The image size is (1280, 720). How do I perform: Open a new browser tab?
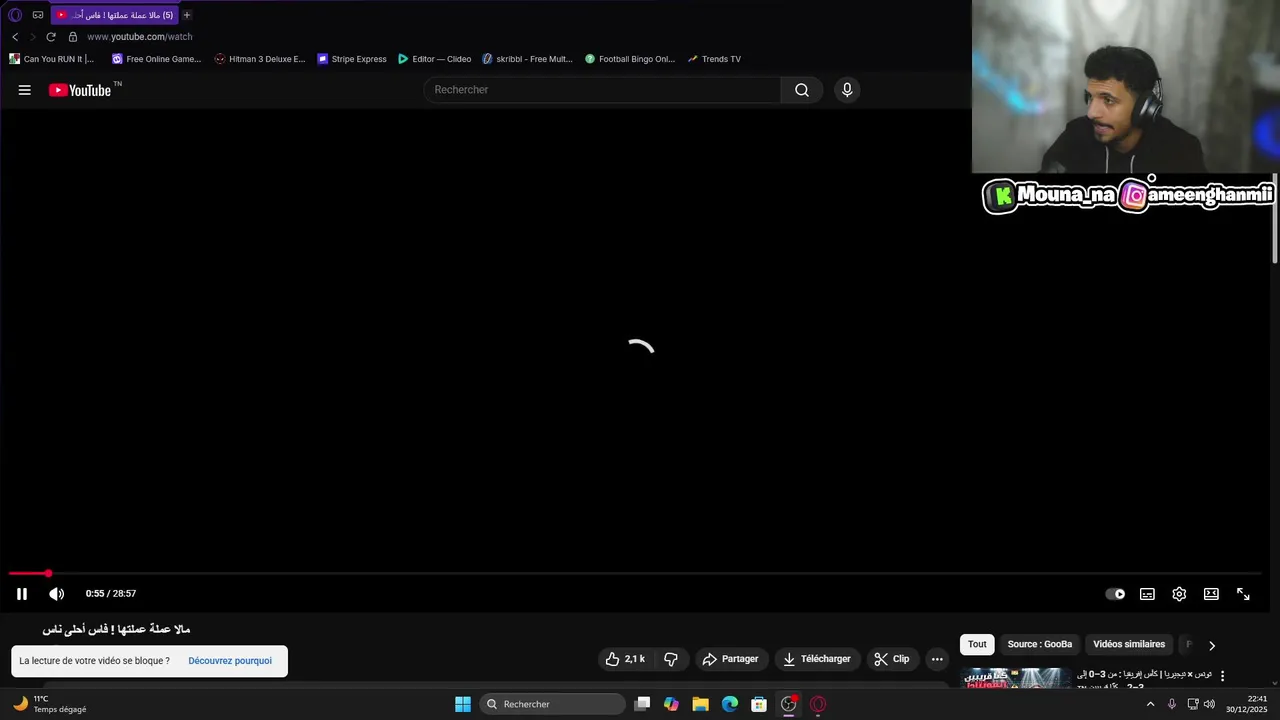(186, 15)
